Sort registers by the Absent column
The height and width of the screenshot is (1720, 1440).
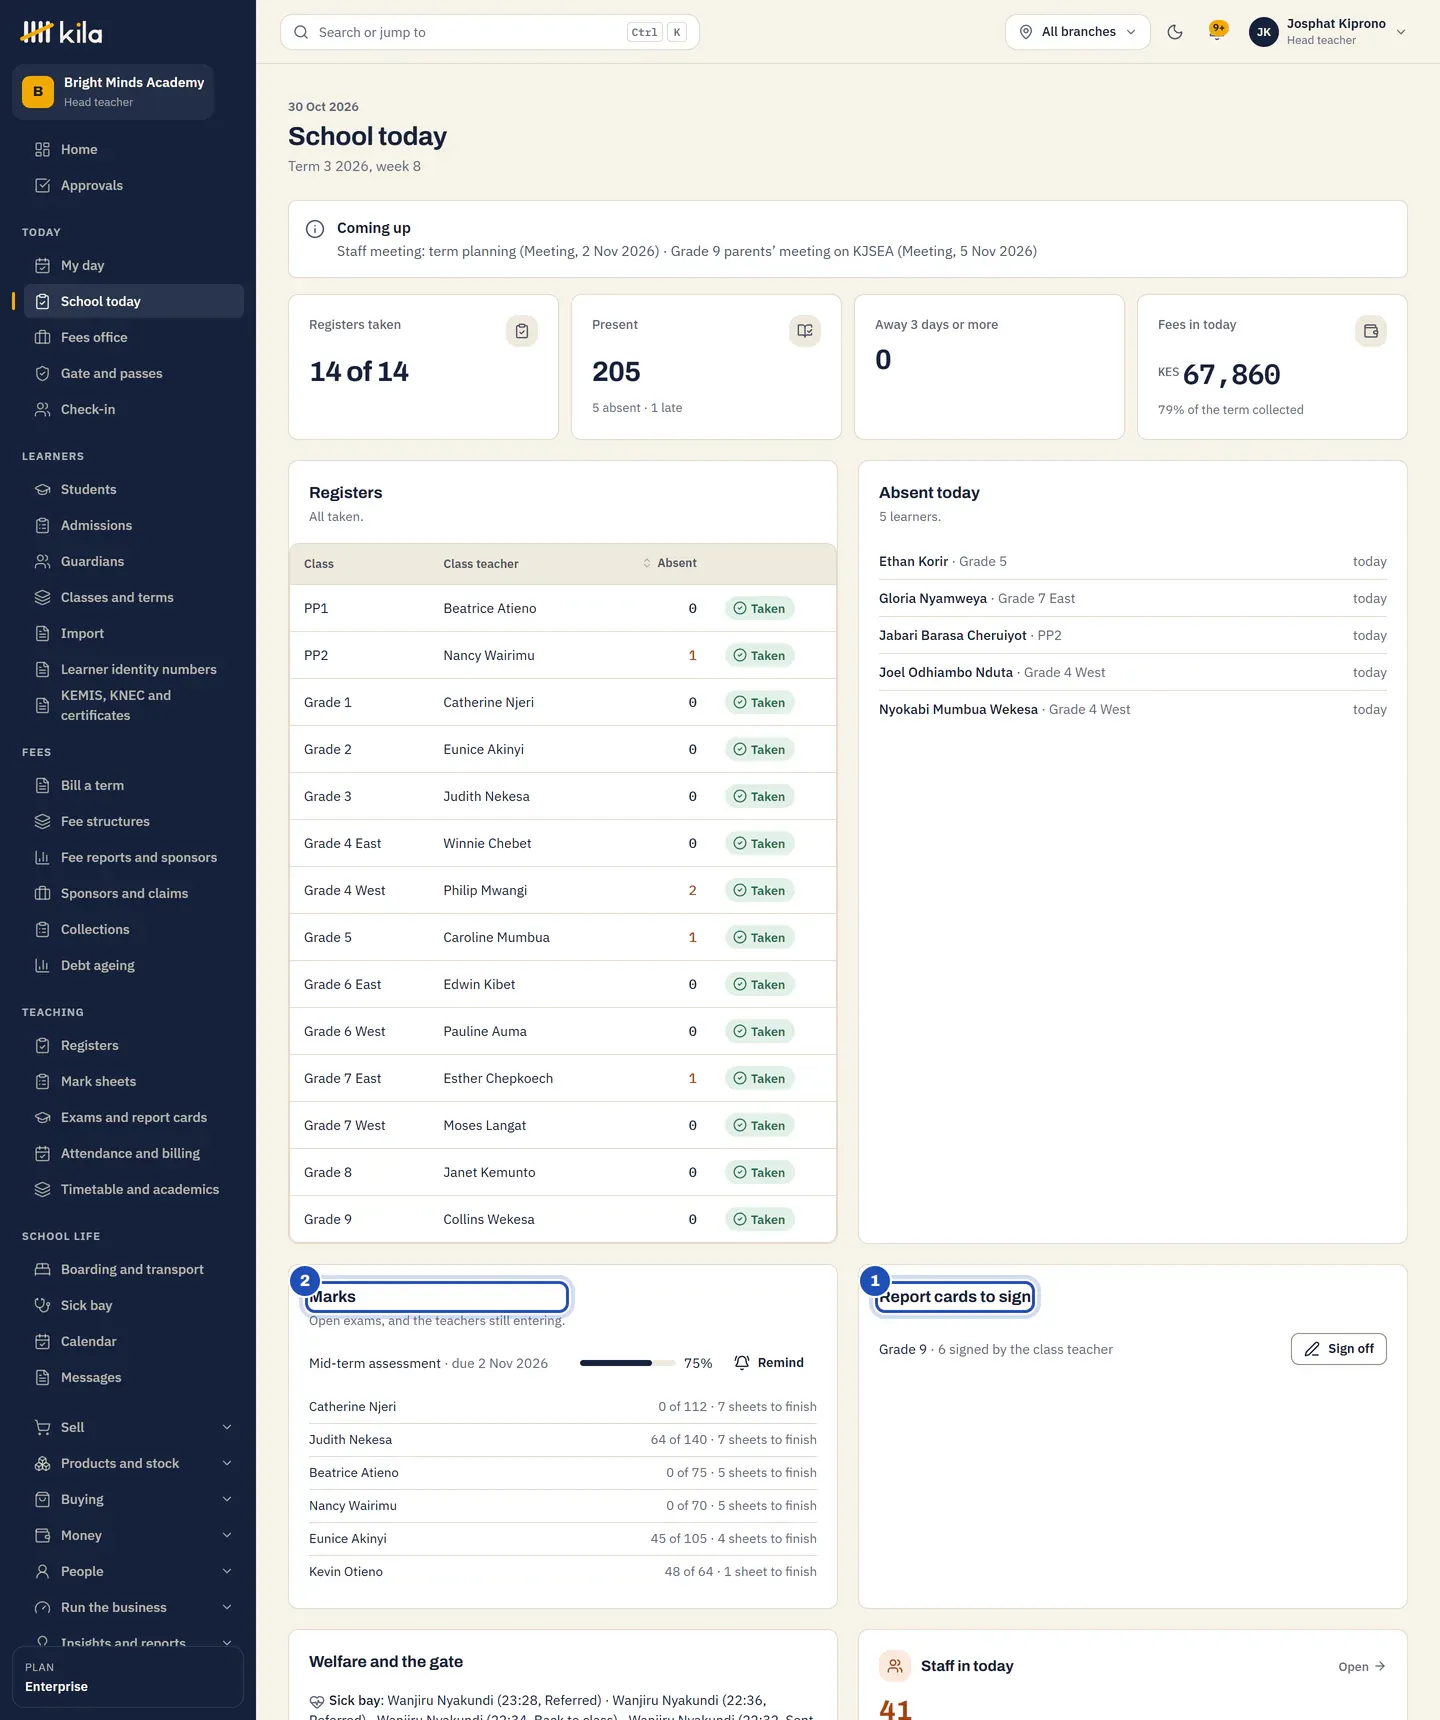pyautogui.click(x=669, y=563)
